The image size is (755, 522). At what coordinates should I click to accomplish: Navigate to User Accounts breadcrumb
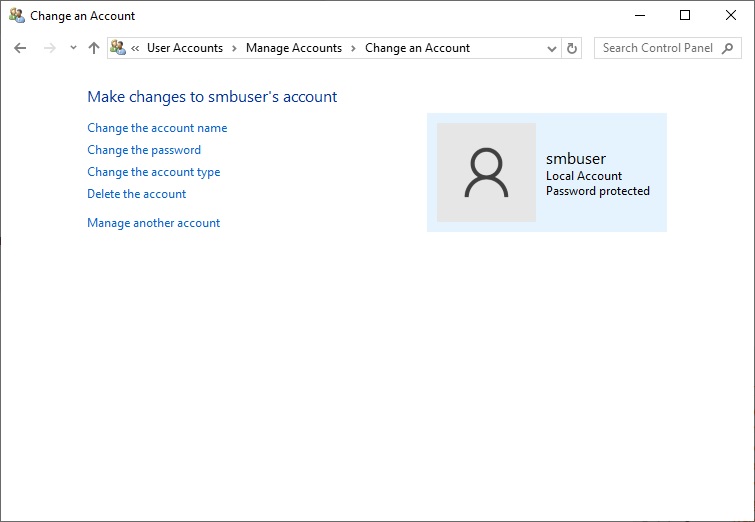click(185, 48)
